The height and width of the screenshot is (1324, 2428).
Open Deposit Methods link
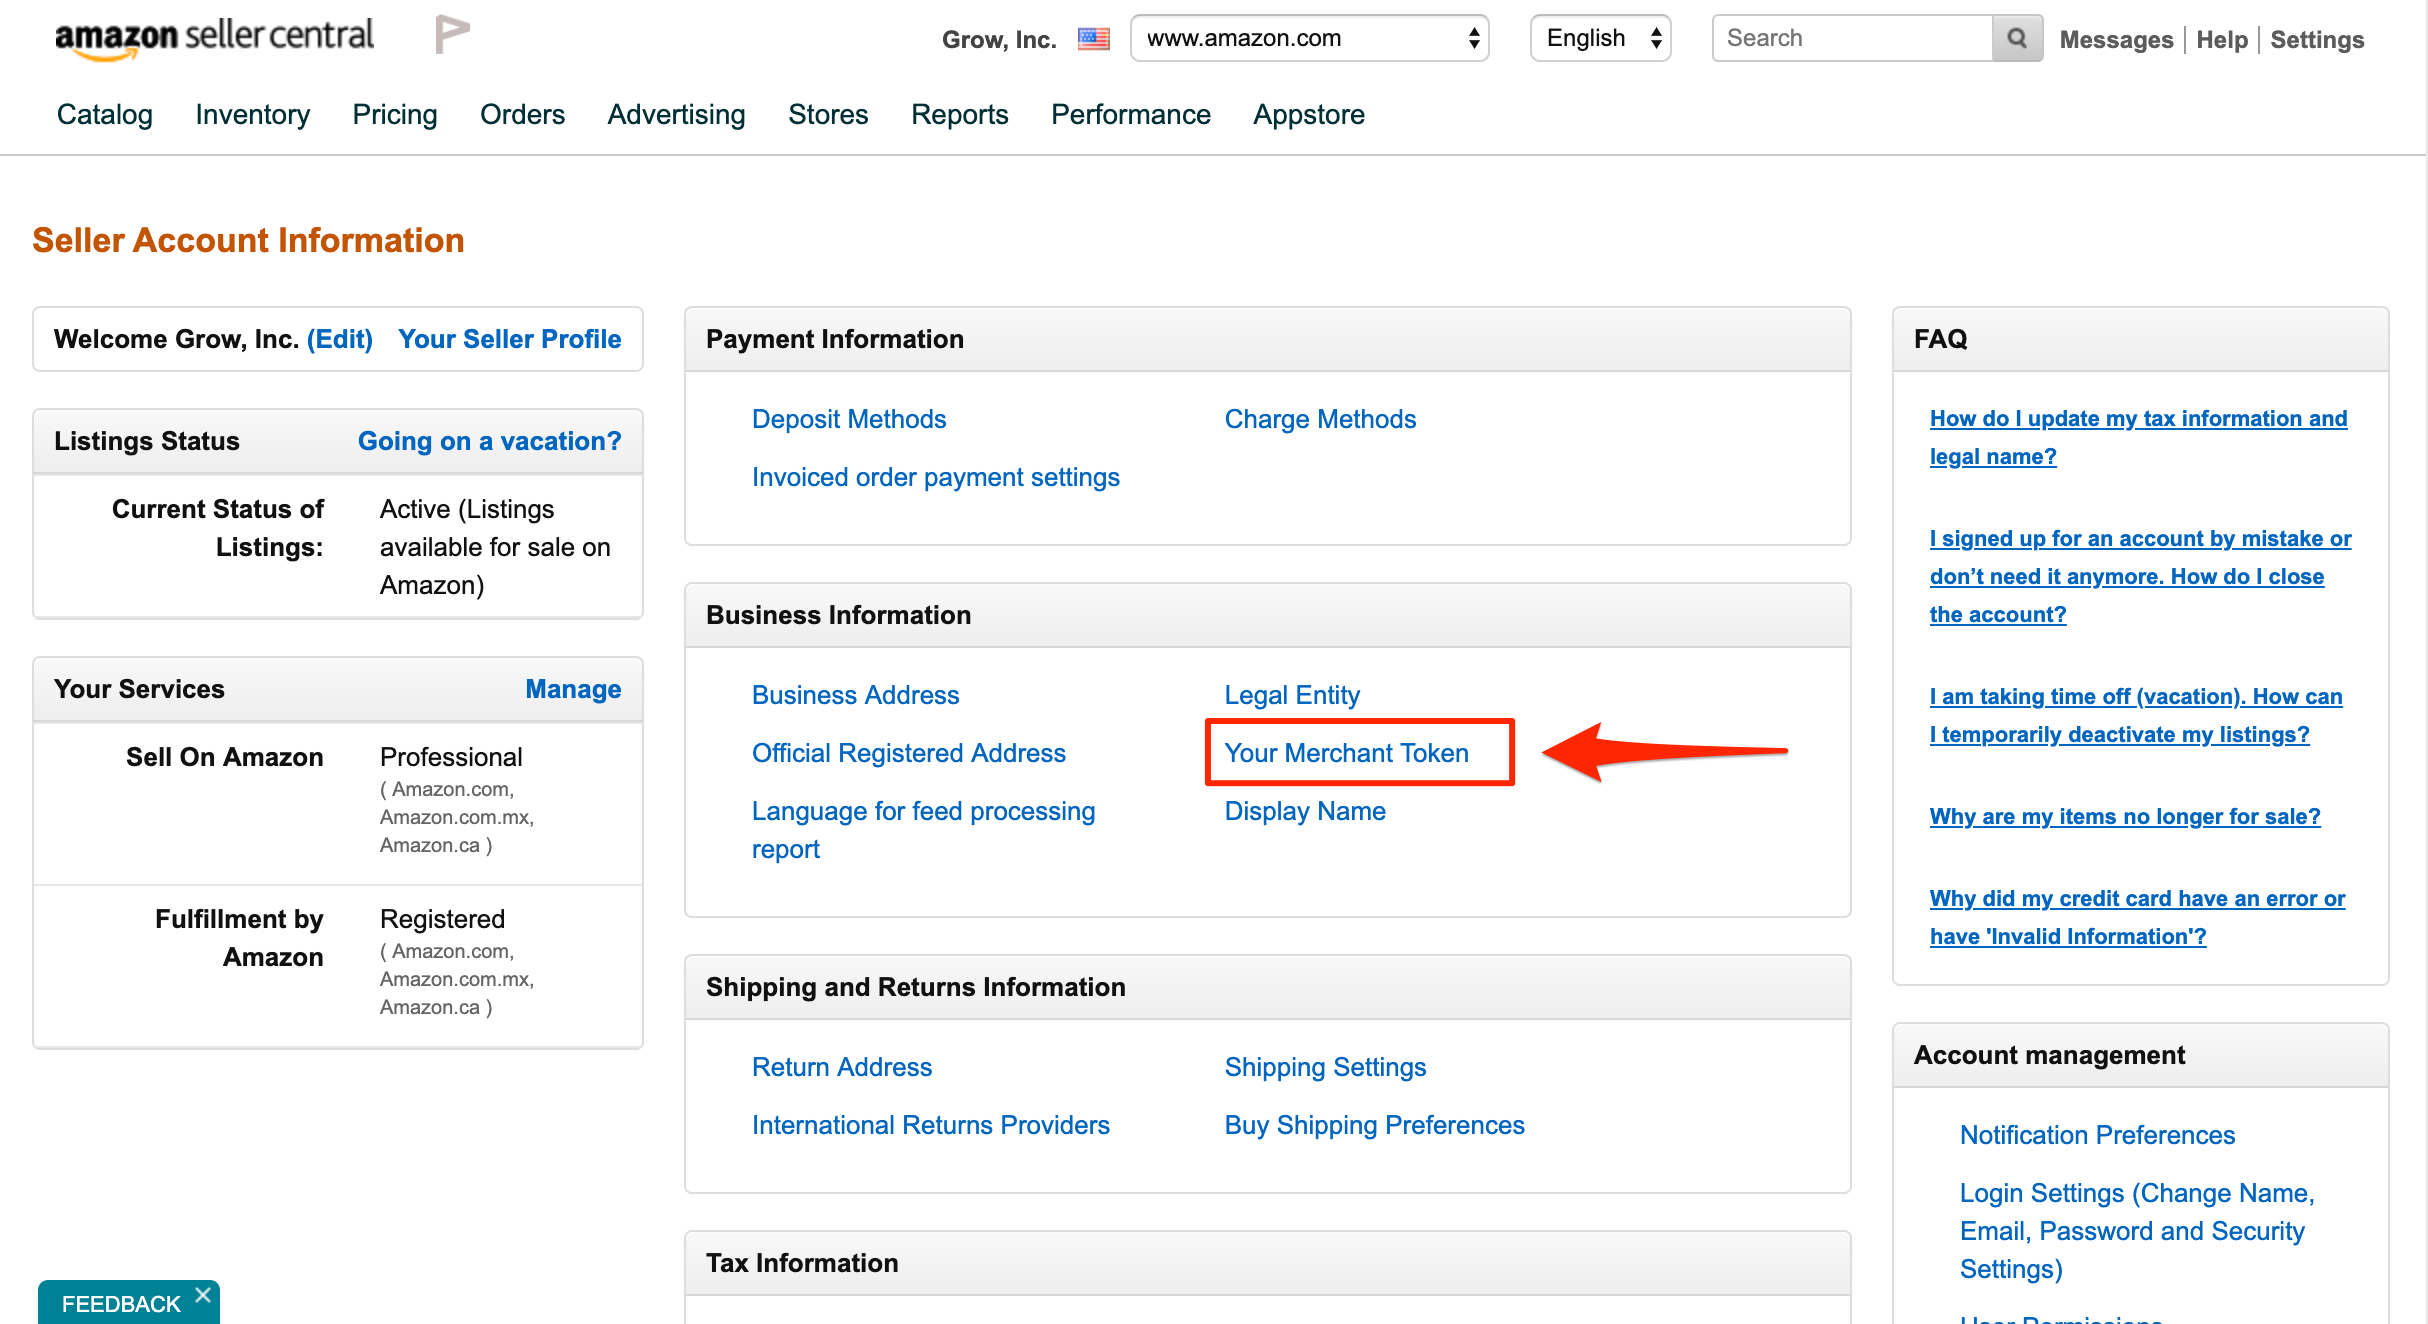pos(848,419)
